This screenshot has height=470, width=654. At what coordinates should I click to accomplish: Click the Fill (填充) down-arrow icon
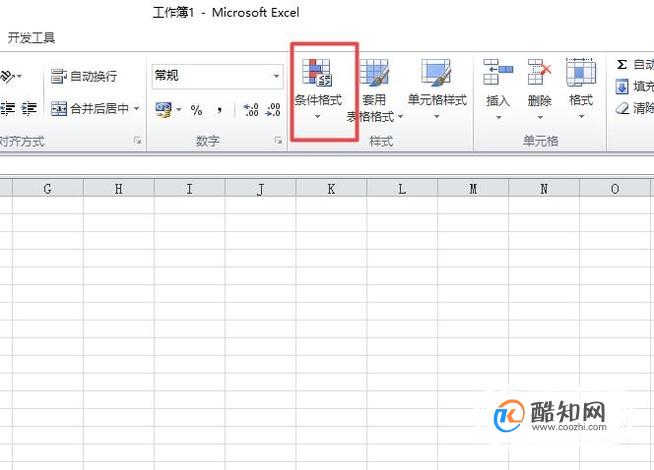point(622,87)
